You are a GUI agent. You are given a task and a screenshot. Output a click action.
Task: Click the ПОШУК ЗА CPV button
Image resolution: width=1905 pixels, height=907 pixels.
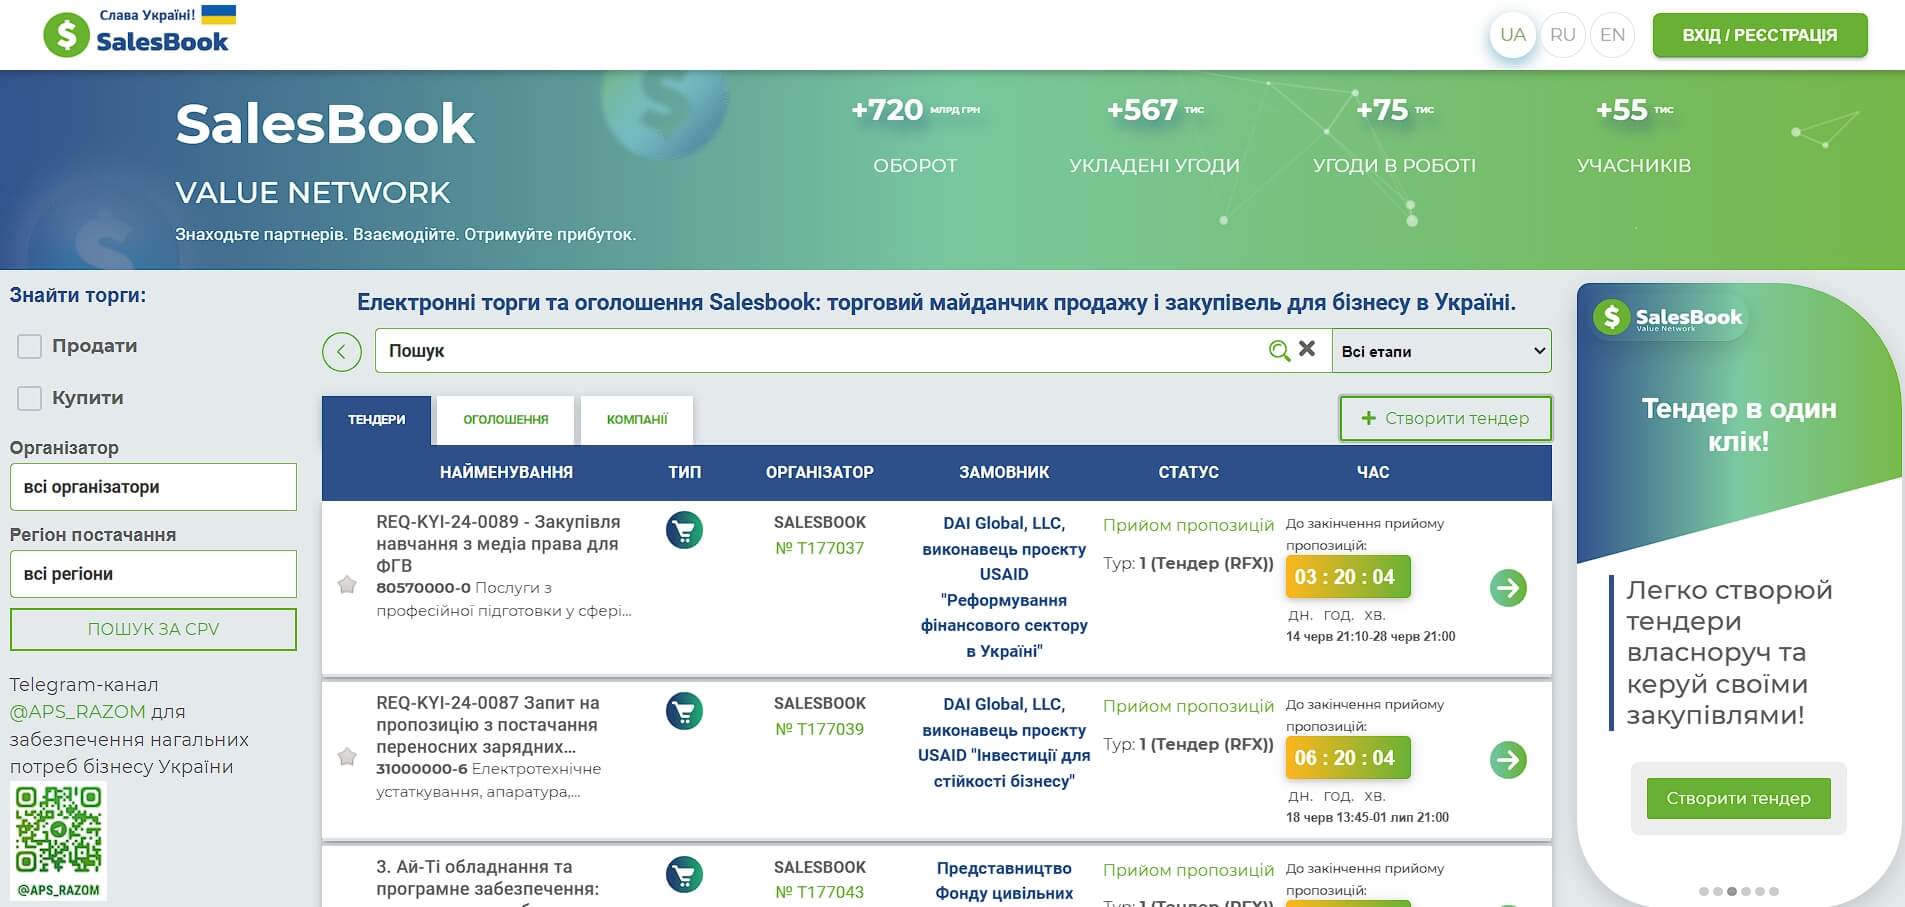point(153,629)
